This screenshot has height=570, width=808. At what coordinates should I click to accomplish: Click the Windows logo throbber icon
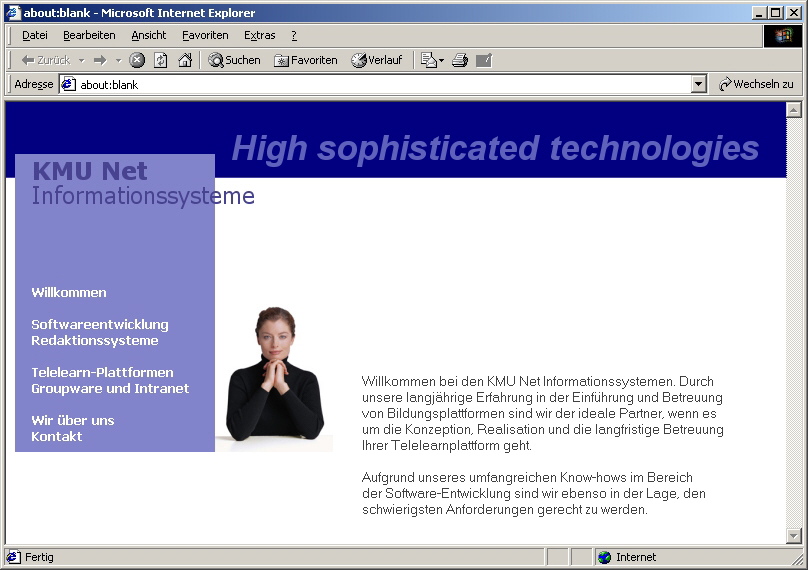(782, 36)
